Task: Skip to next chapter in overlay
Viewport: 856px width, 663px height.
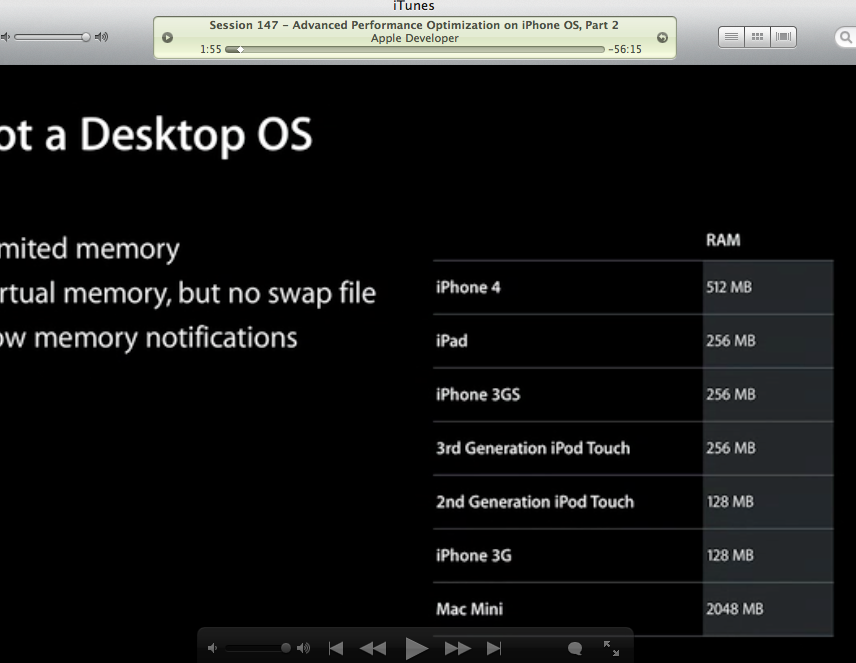Action: (x=494, y=649)
